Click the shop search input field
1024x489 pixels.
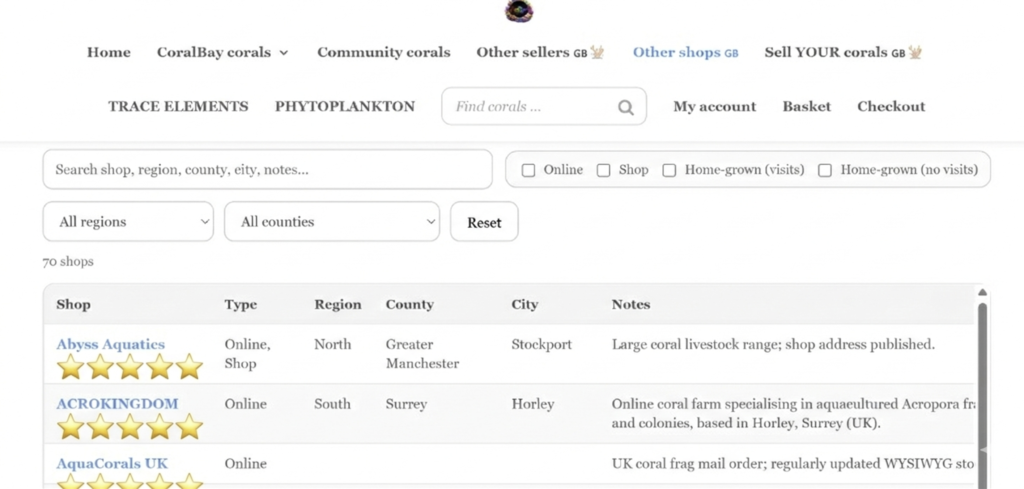[267, 170]
